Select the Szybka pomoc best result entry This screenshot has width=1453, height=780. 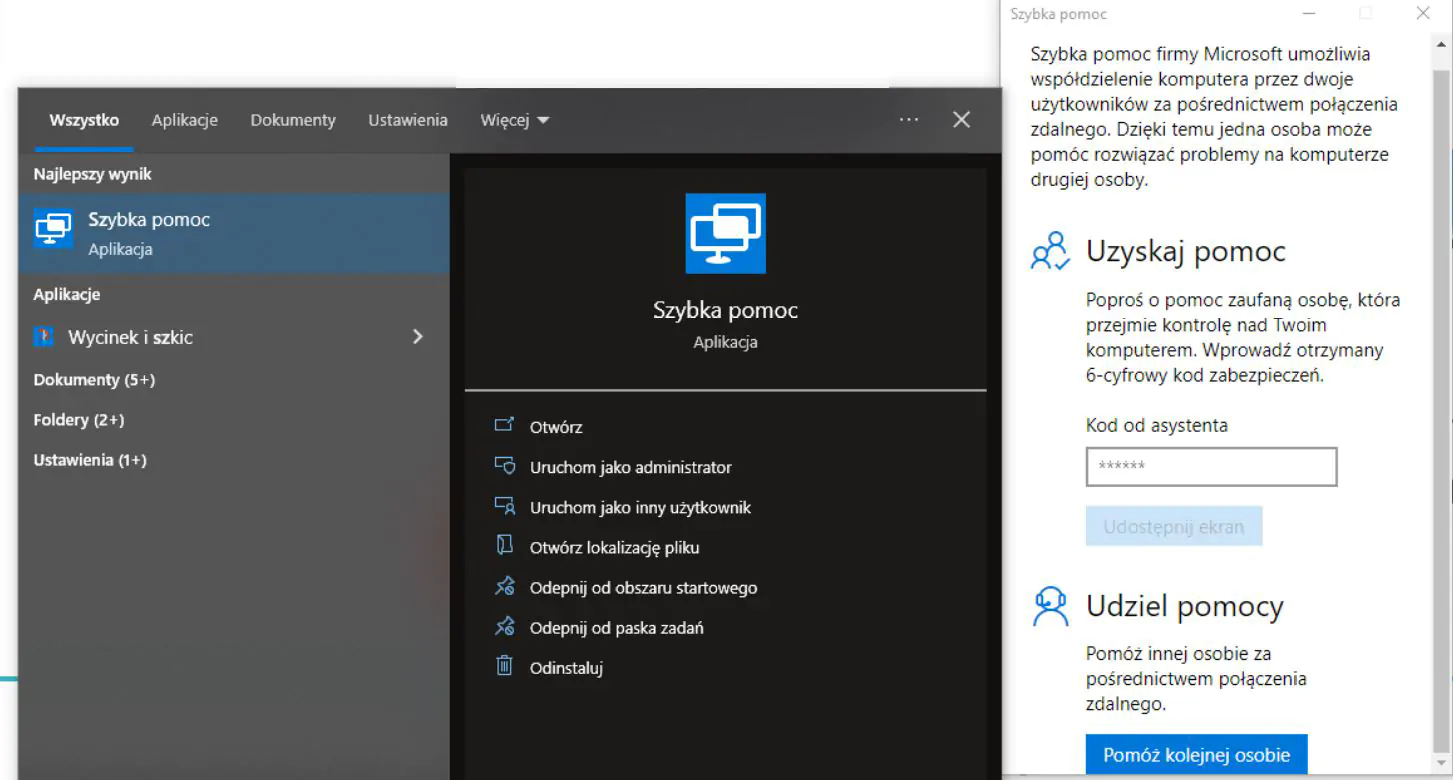click(x=234, y=233)
